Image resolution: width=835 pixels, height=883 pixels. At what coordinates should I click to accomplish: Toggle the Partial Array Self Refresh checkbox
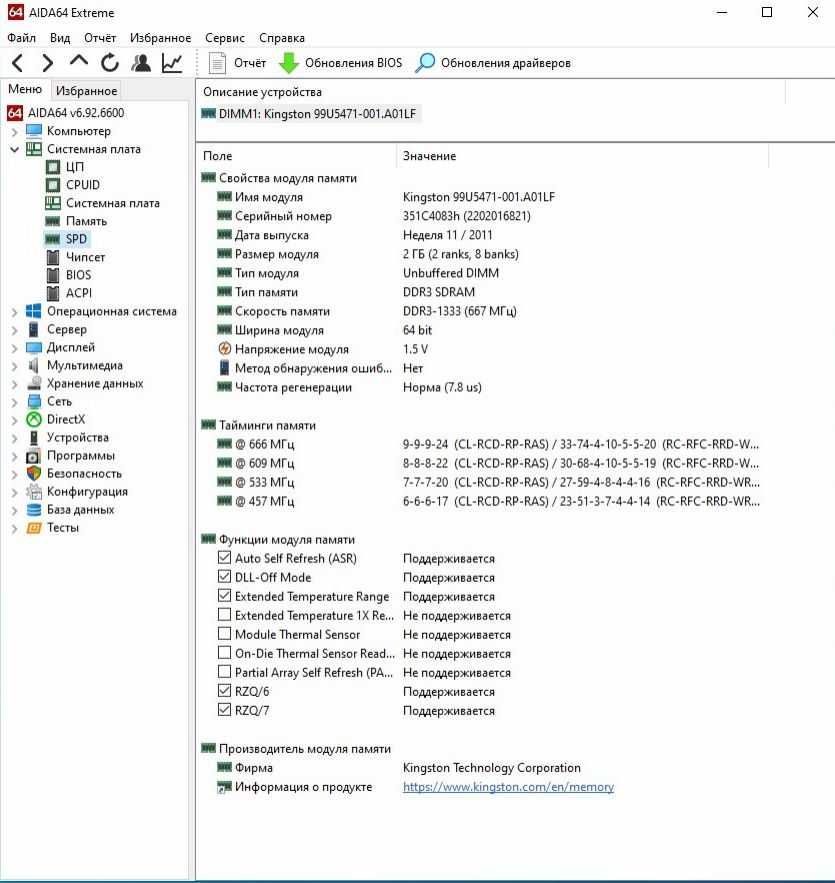pyautogui.click(x=224, y=672)
